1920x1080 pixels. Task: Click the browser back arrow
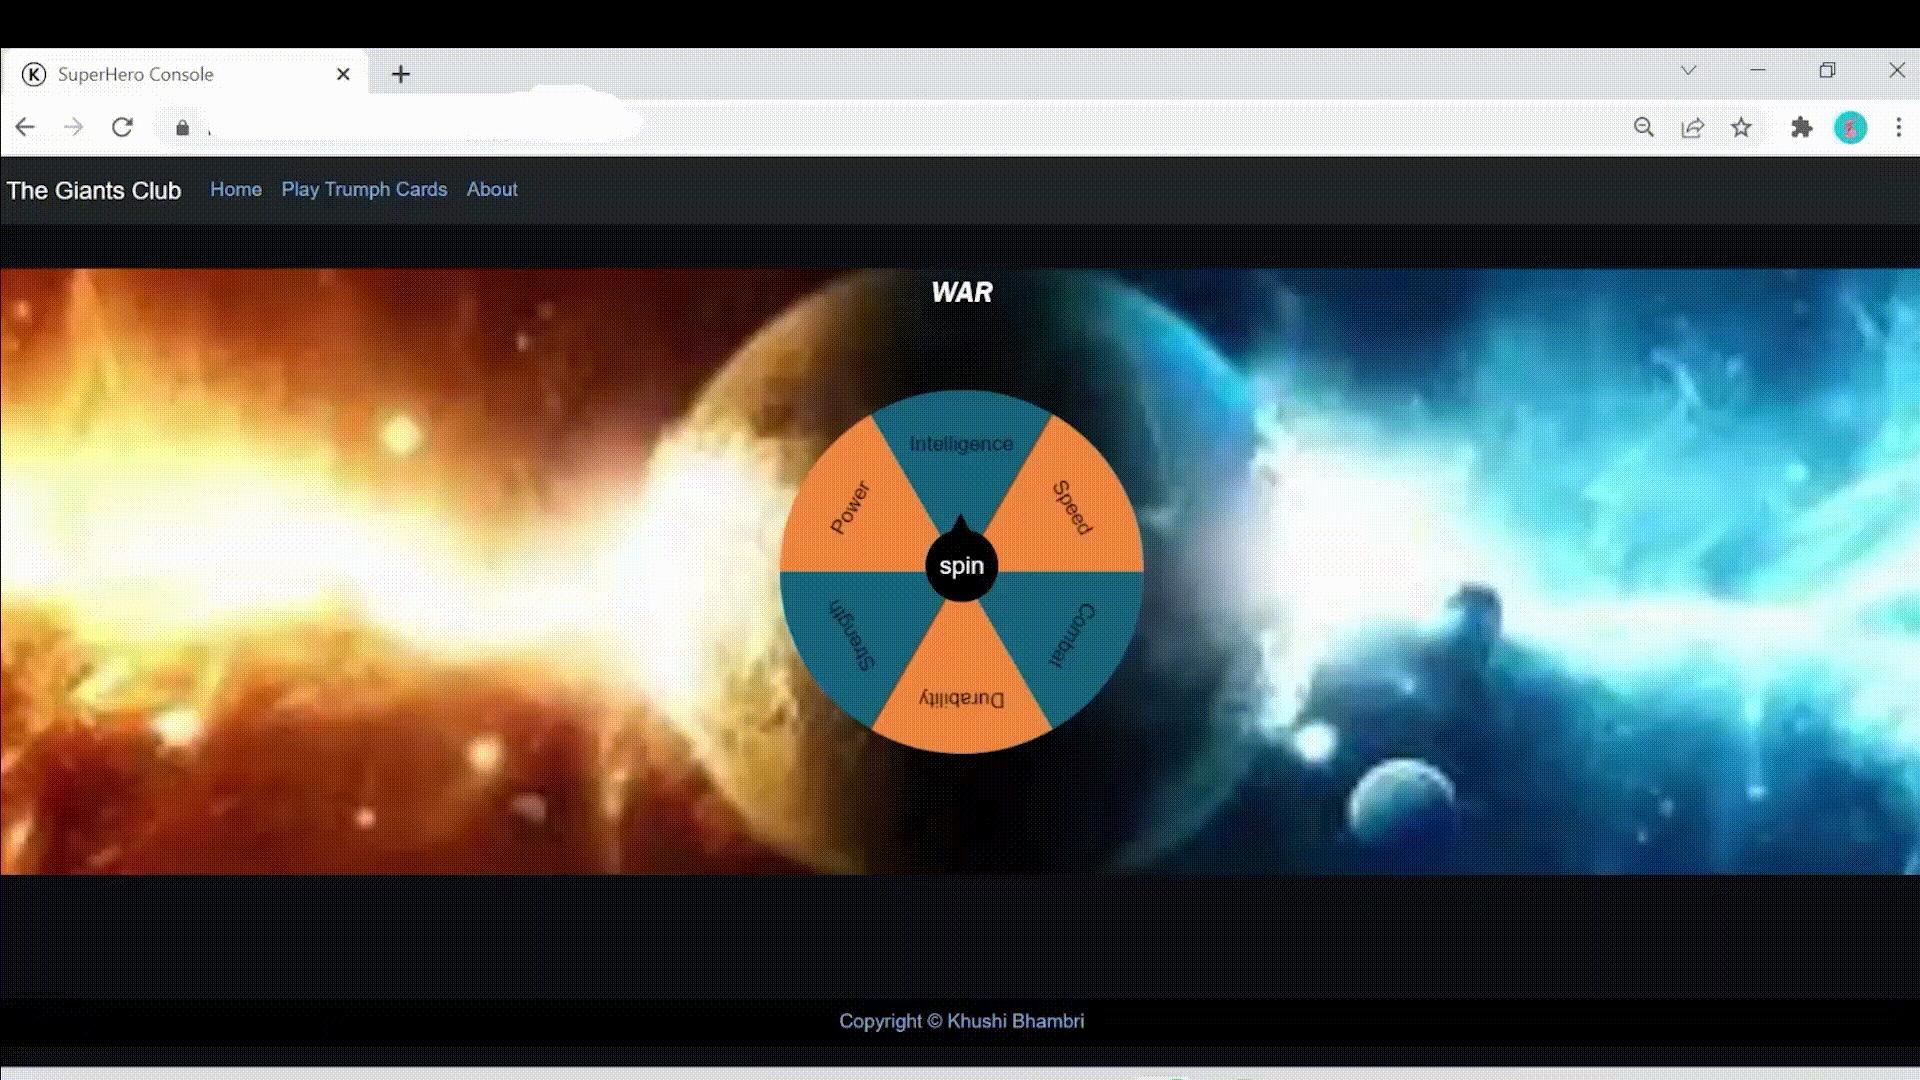[x=25, y=127]
